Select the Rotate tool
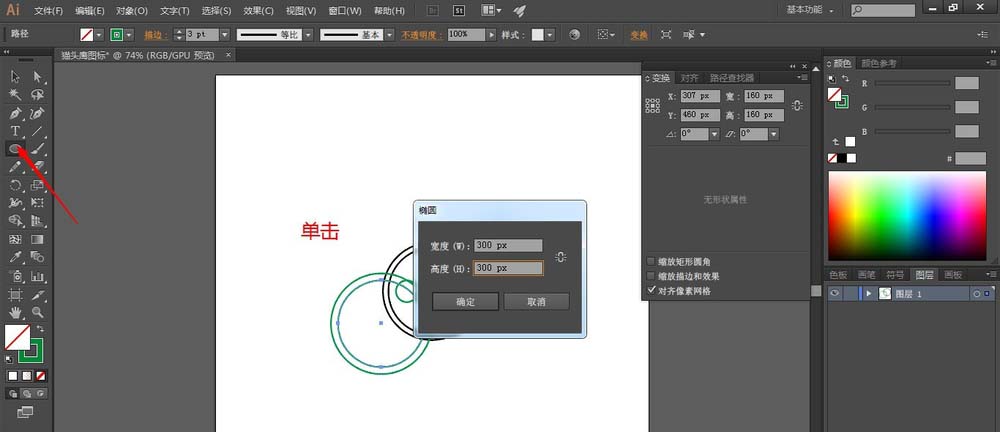Image resolution: width=1000 pixels, height=432 pixels. pyautogui.click(x=15, y=186)
